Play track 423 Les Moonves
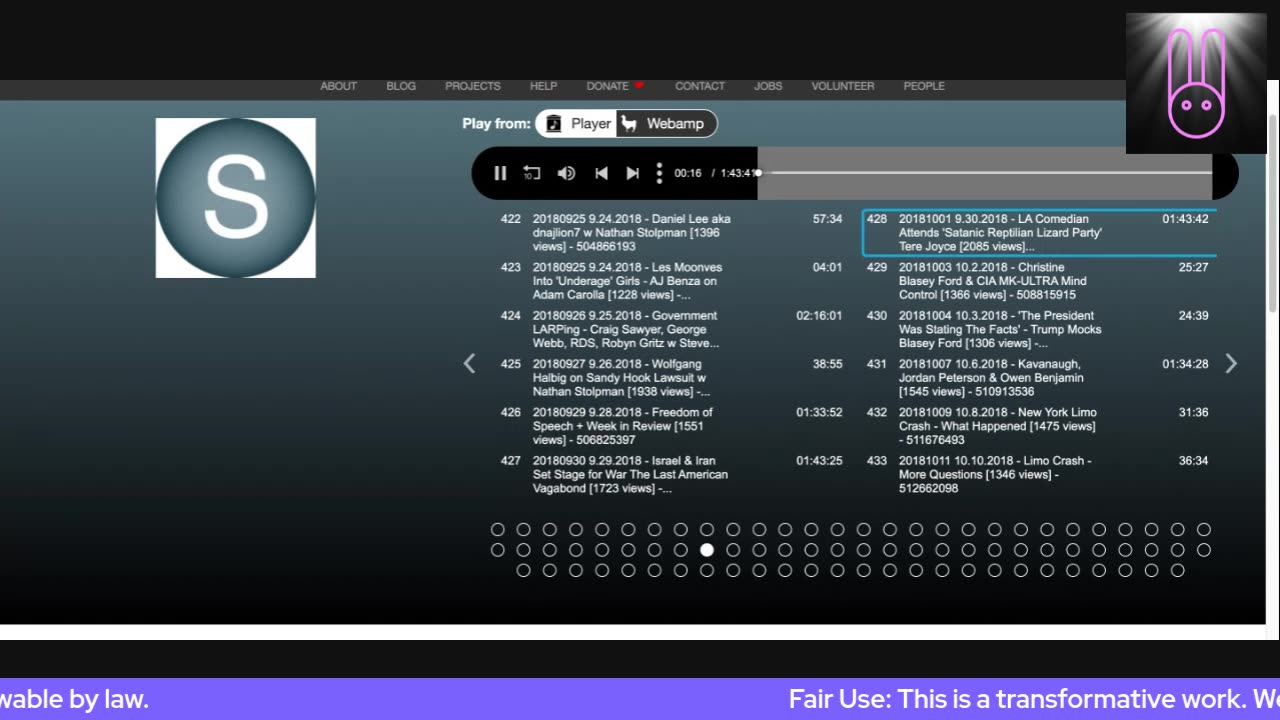 click(x=672, y=281)
